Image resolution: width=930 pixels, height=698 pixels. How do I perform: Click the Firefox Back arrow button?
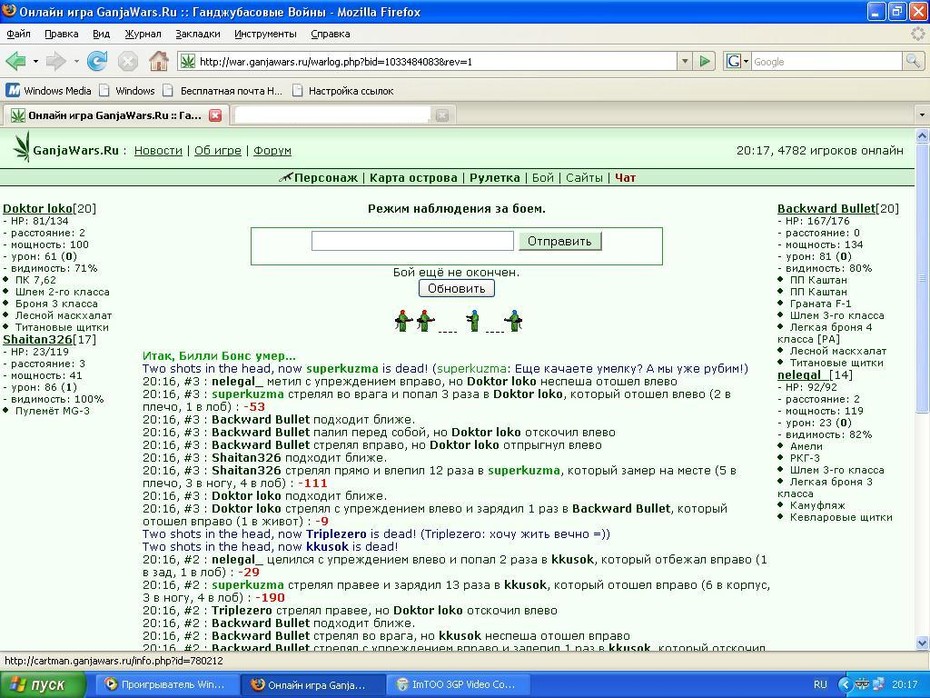(15, 61)
